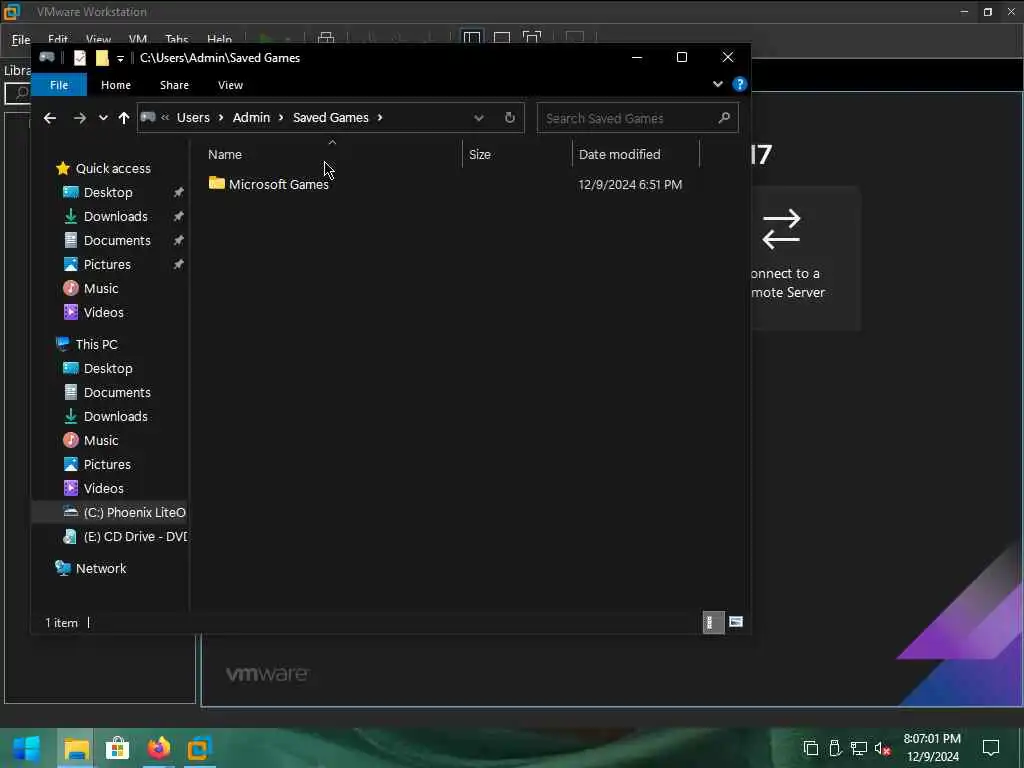Open Downloads under Quick access

click(116, 216)
